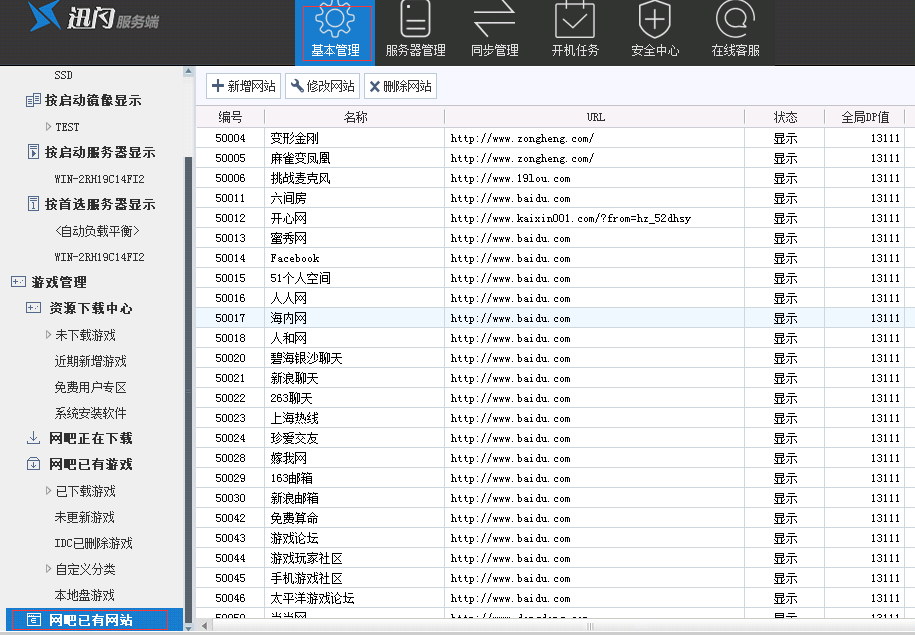Click the 网吧正在下载 download icon
Image resolution: width=915 pixels, height=635 pixels.
pyautogui.click(x=33, y=438)
